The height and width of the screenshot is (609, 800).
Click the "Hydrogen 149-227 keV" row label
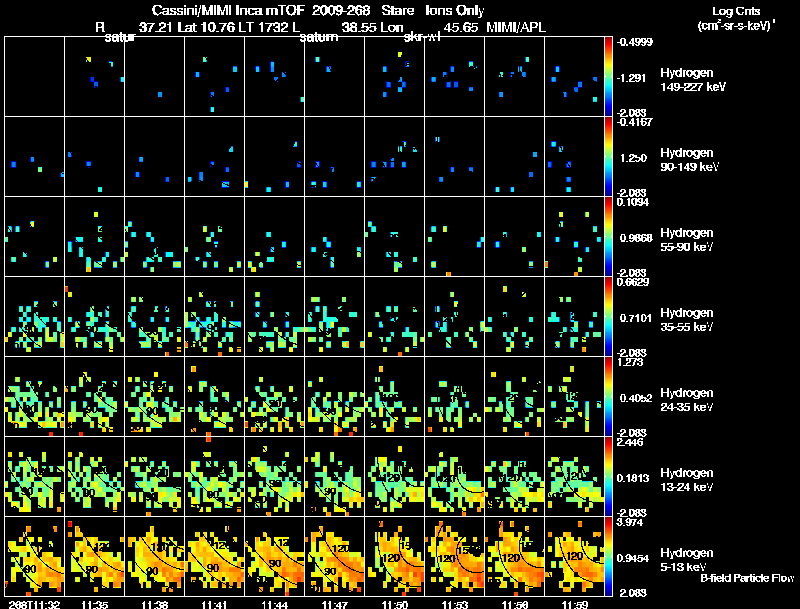point(693,80)
